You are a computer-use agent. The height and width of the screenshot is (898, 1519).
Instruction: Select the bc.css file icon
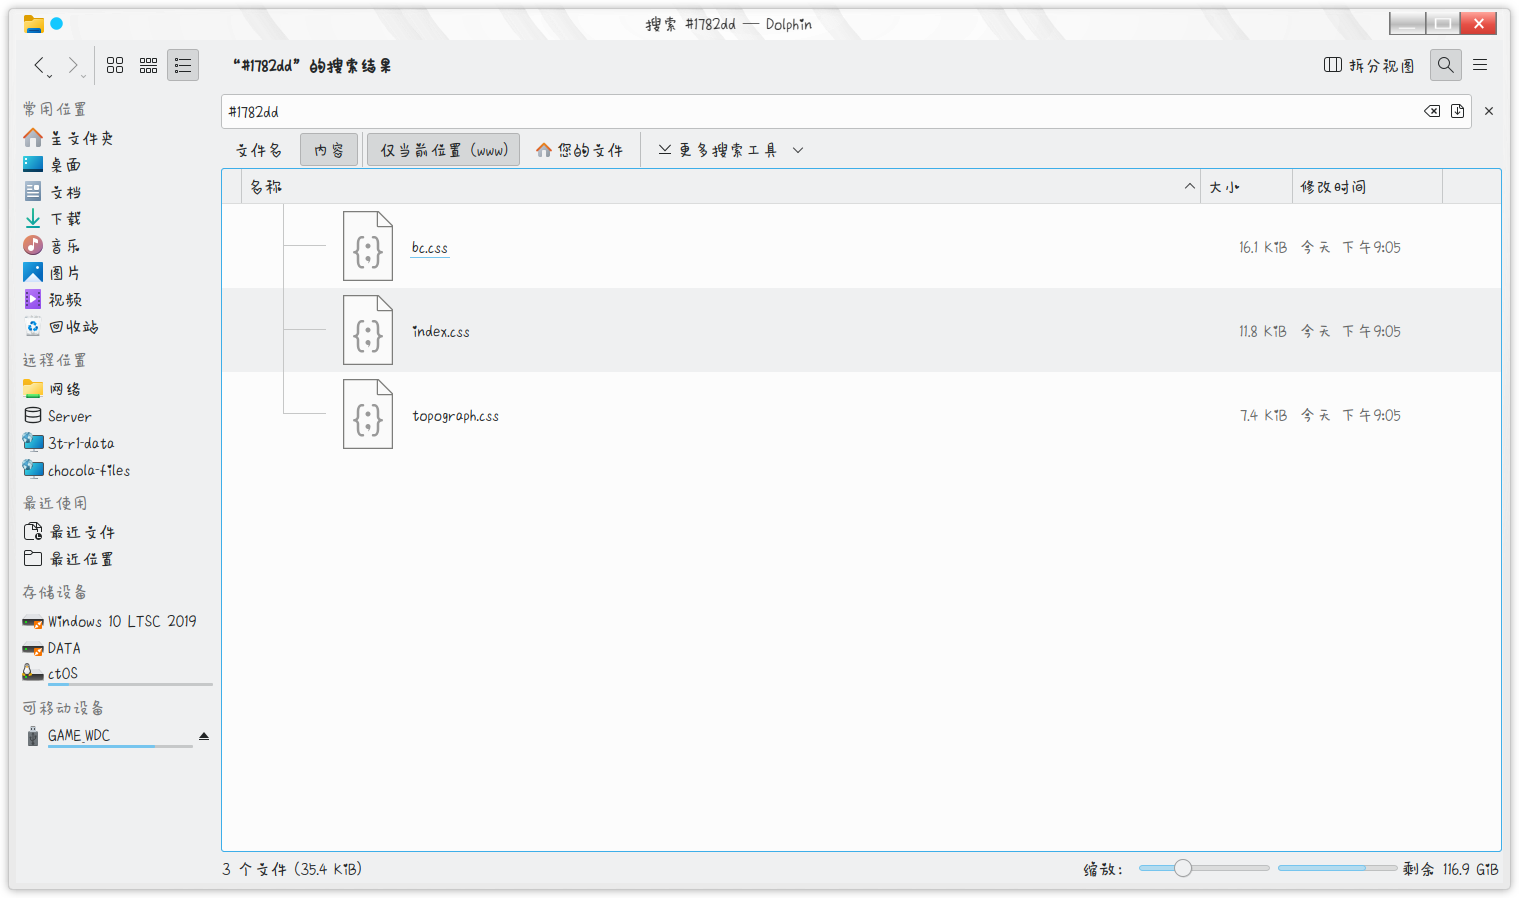[368, 246]
